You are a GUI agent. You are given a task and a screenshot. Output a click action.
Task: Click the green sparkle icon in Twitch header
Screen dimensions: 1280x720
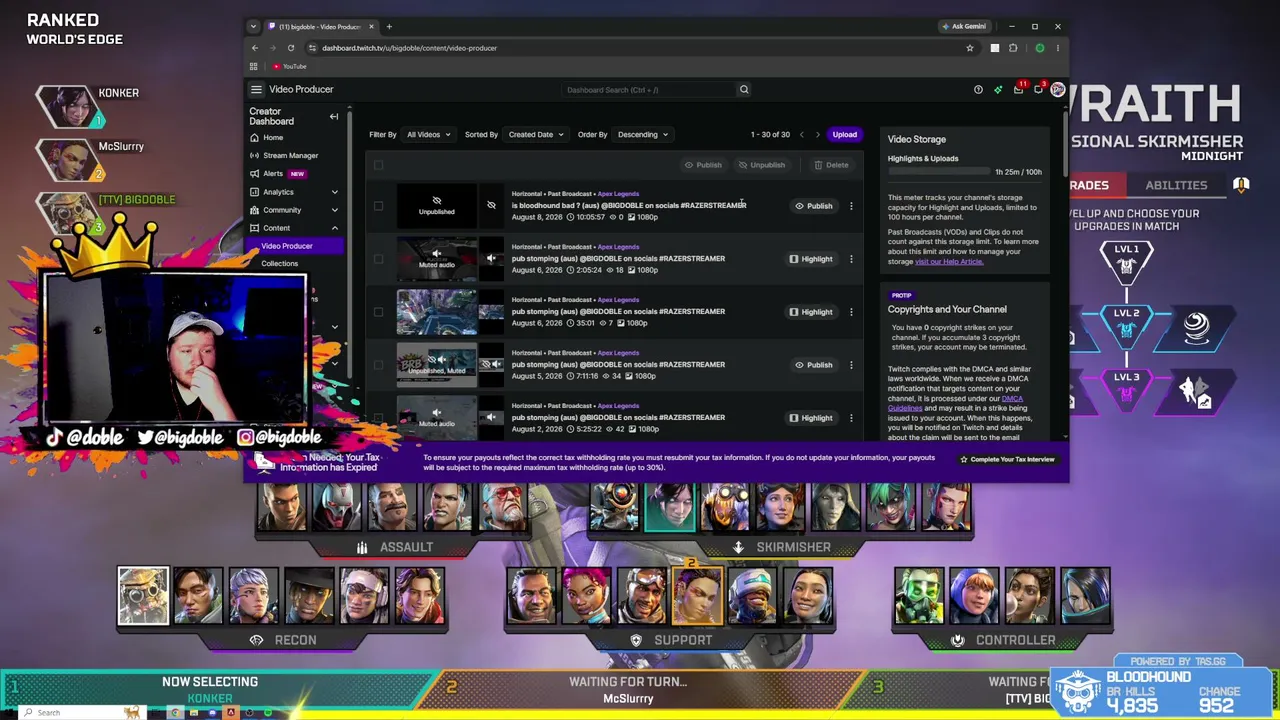click(x=998, y=90)
